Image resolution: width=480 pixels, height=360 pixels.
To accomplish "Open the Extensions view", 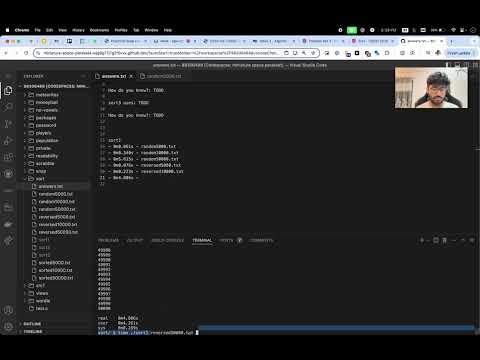I will (8, 157).
